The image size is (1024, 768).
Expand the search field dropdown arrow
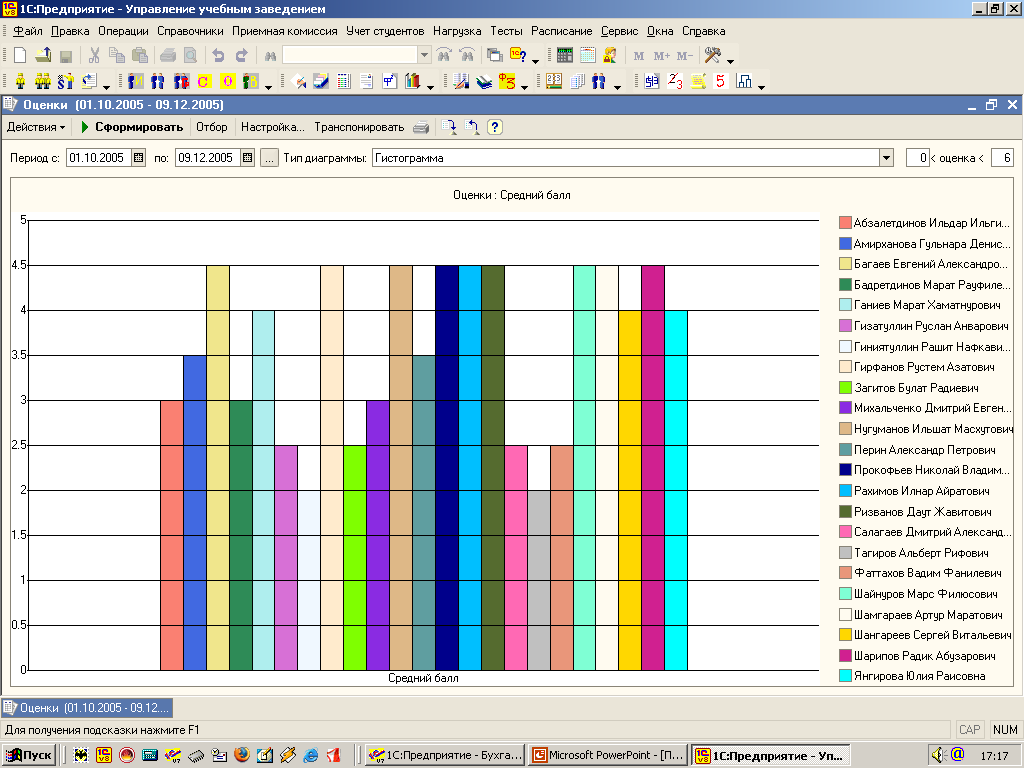pos(424,56)
